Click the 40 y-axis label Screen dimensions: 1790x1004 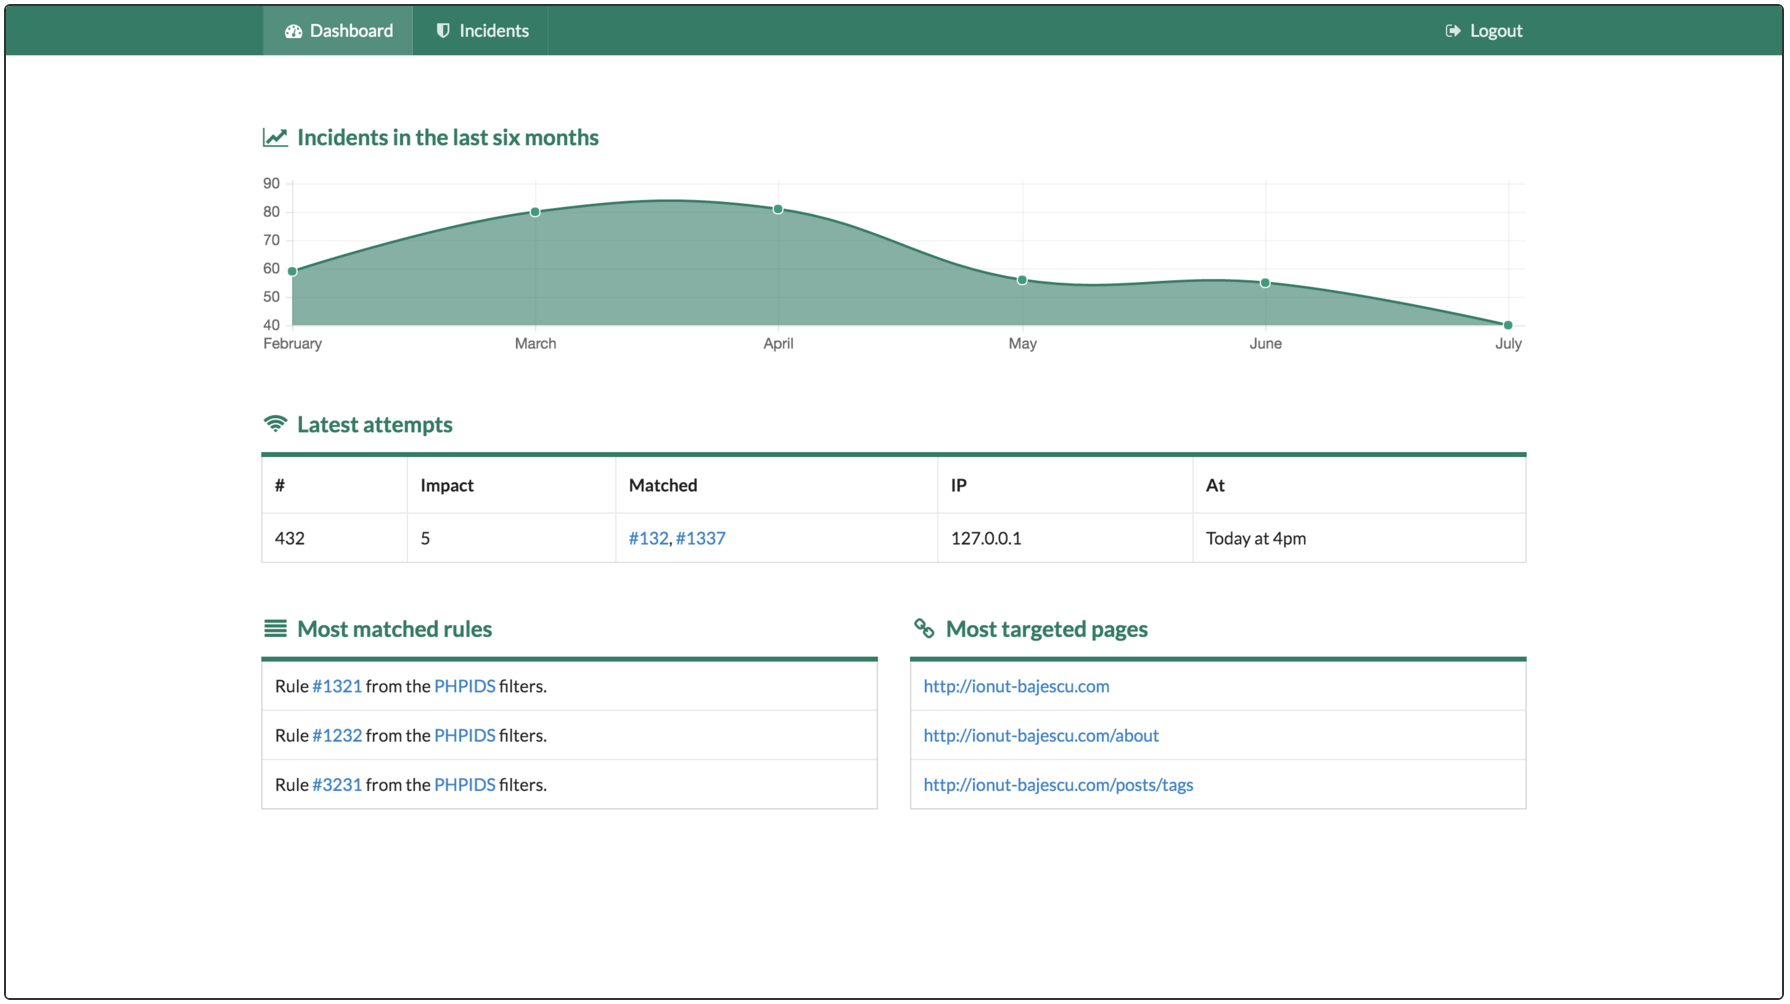(271, 324)
